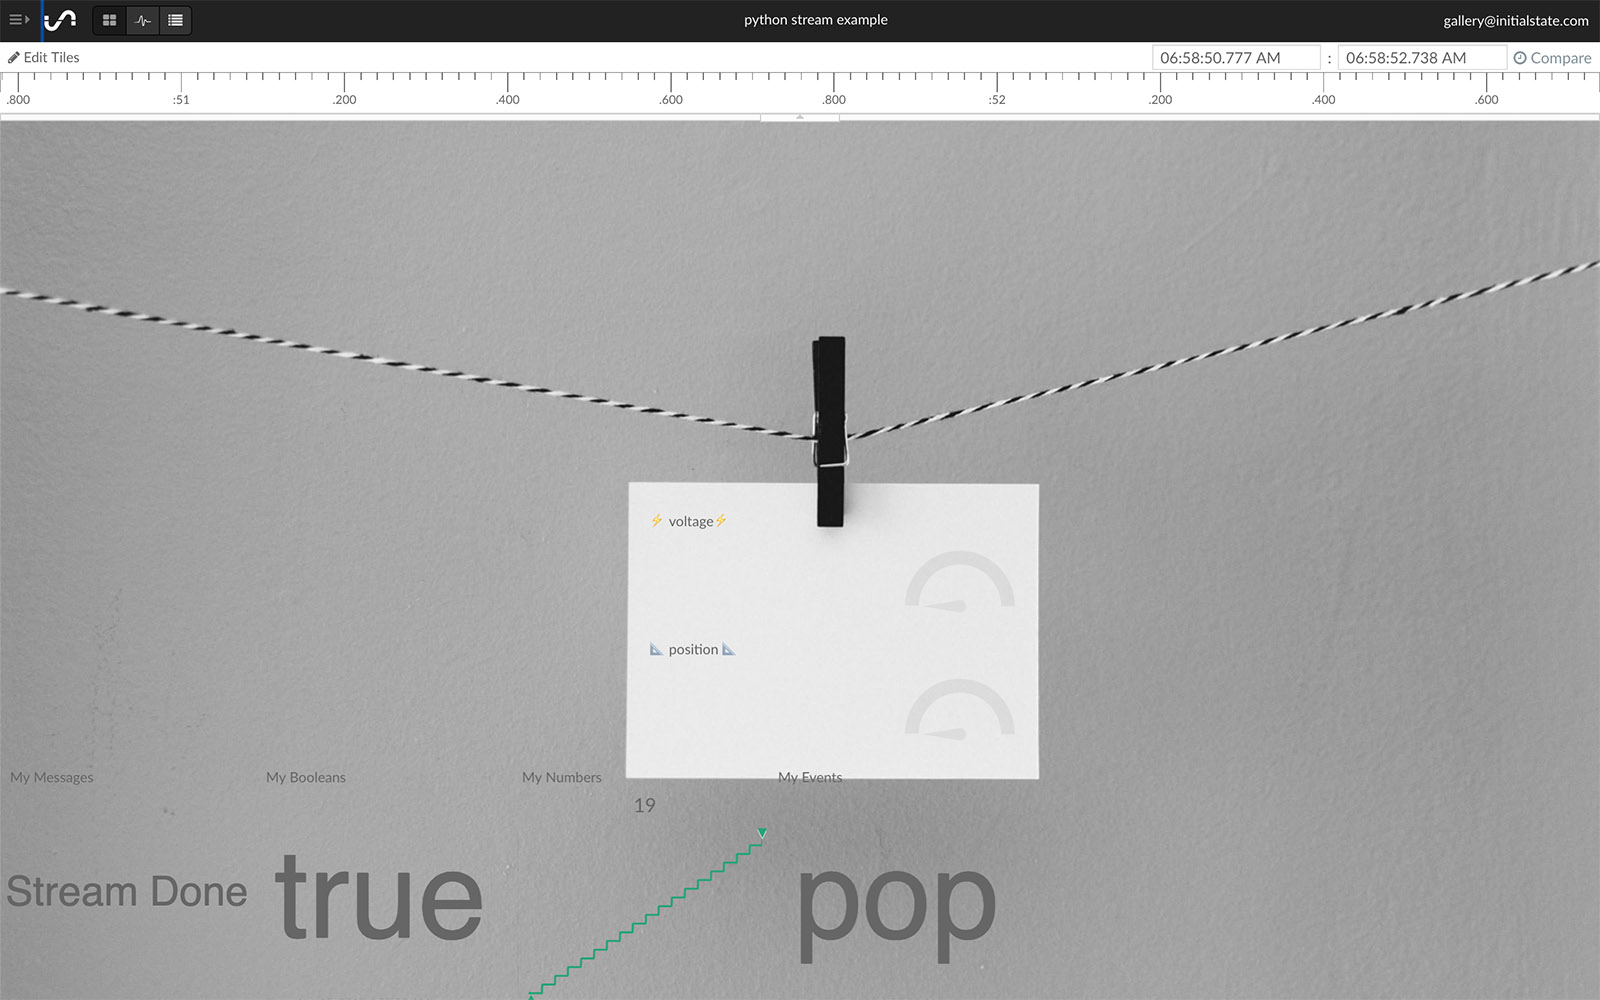Click the voltage gauge dial
Screen dimensions: 1600x1000
[x=959, y=582]
